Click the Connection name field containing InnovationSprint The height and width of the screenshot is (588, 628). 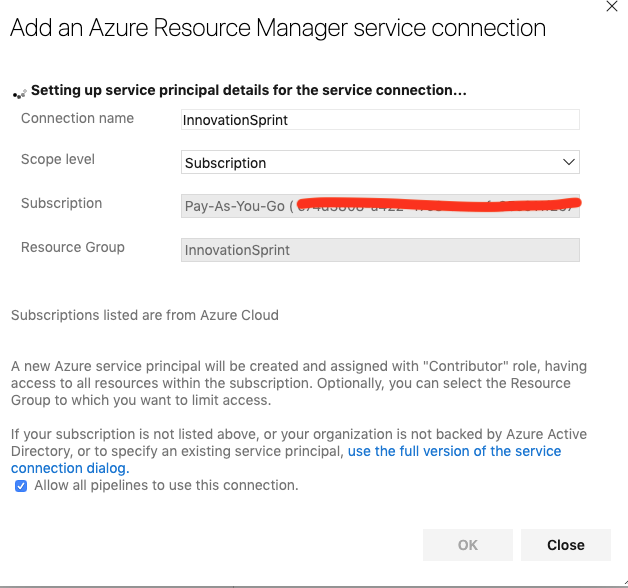tap(380, 119)
